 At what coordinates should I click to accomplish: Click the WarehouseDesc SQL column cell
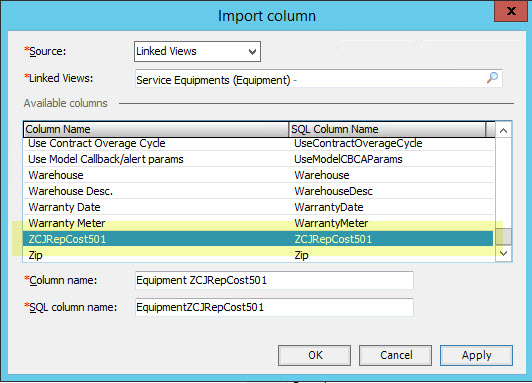click(x=334, y=191)
